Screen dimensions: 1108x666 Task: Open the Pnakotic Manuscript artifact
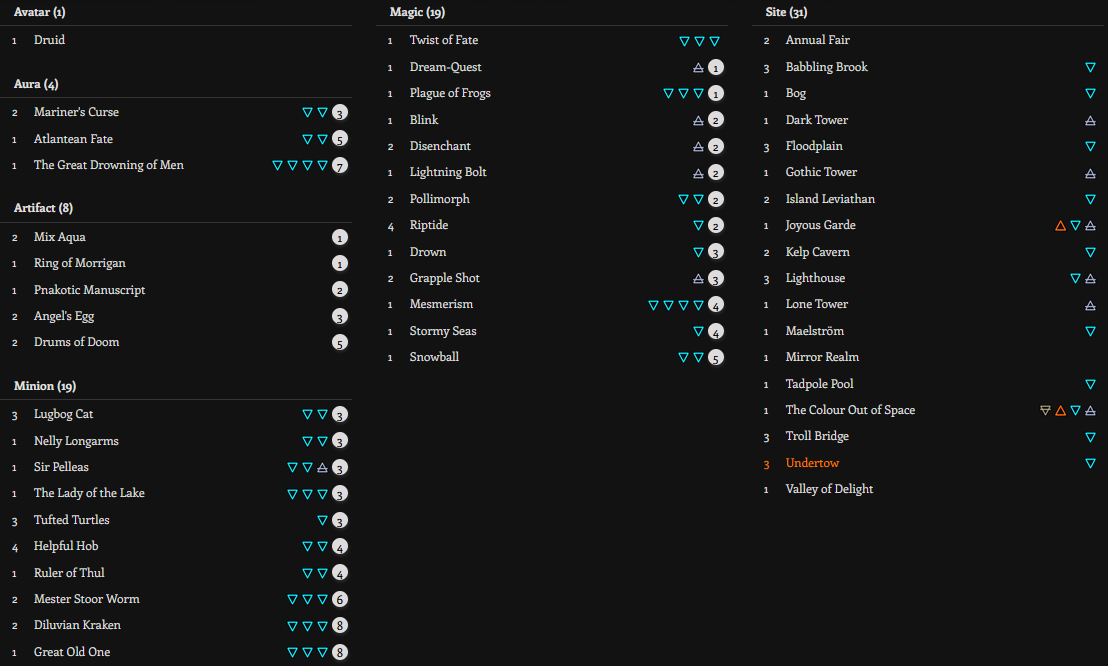click(89, 290)
